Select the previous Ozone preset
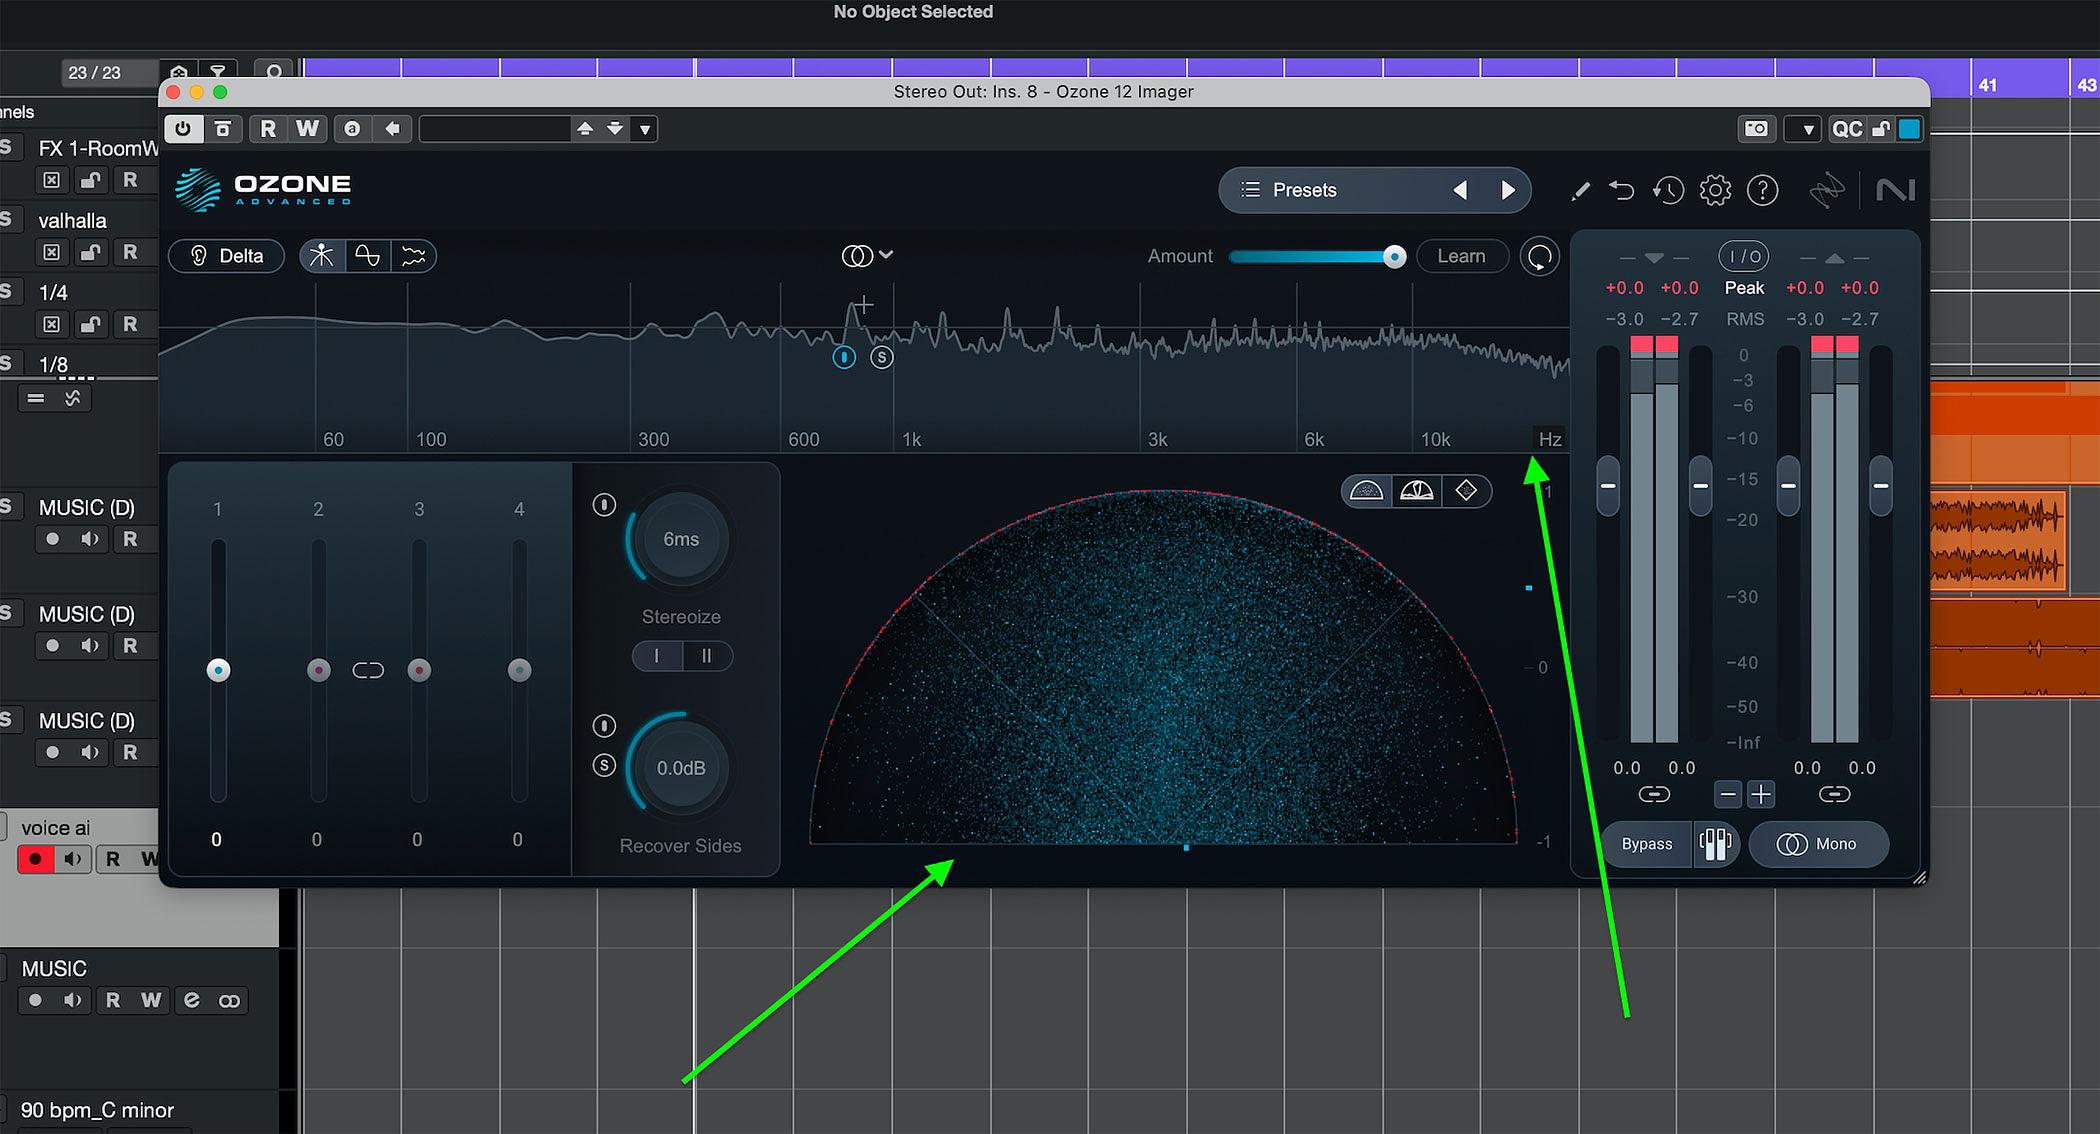 point(1460,190)
